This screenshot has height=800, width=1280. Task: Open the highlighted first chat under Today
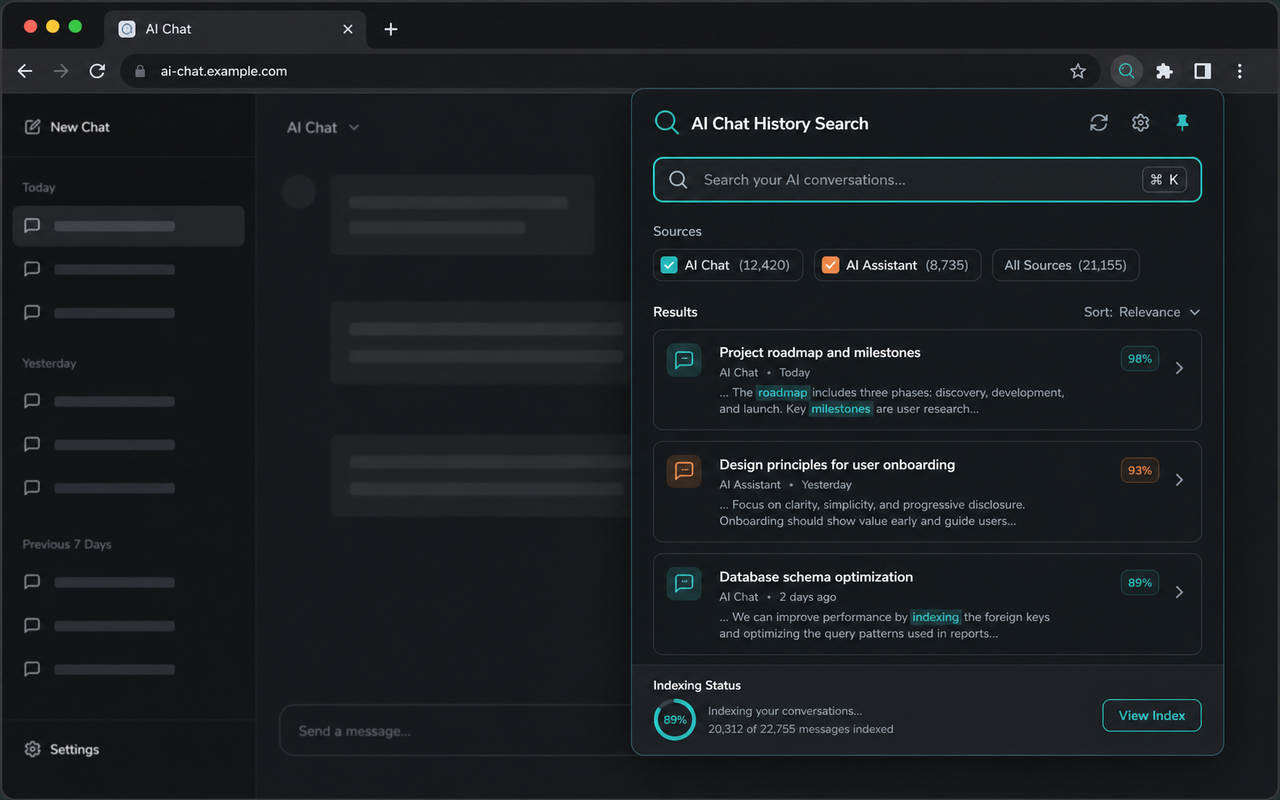click(129, 226)
